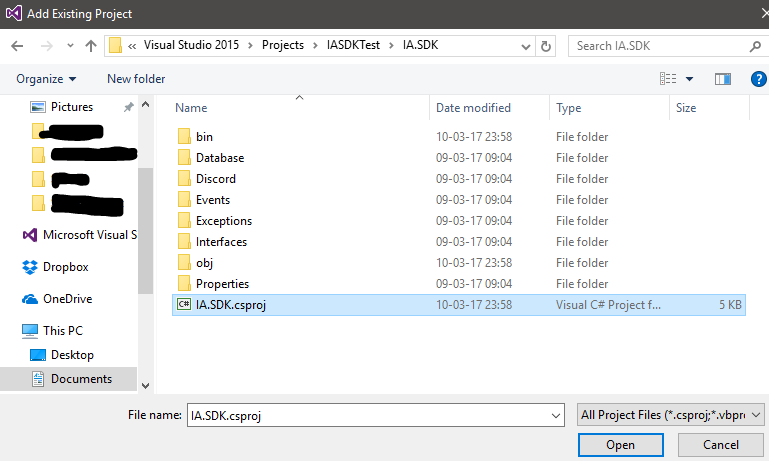The image size is (769, 461).
Task: Create a New folder
Action: pos(136,79)
